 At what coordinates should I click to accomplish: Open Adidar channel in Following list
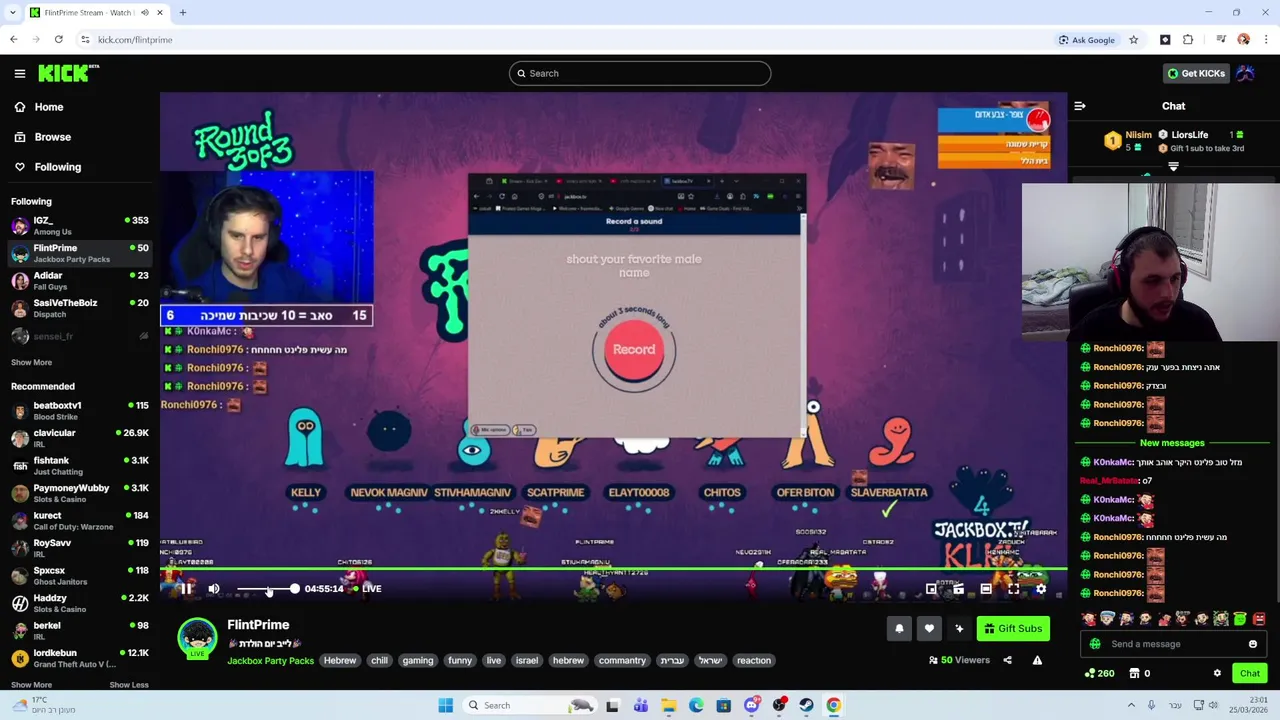point(80,281)
